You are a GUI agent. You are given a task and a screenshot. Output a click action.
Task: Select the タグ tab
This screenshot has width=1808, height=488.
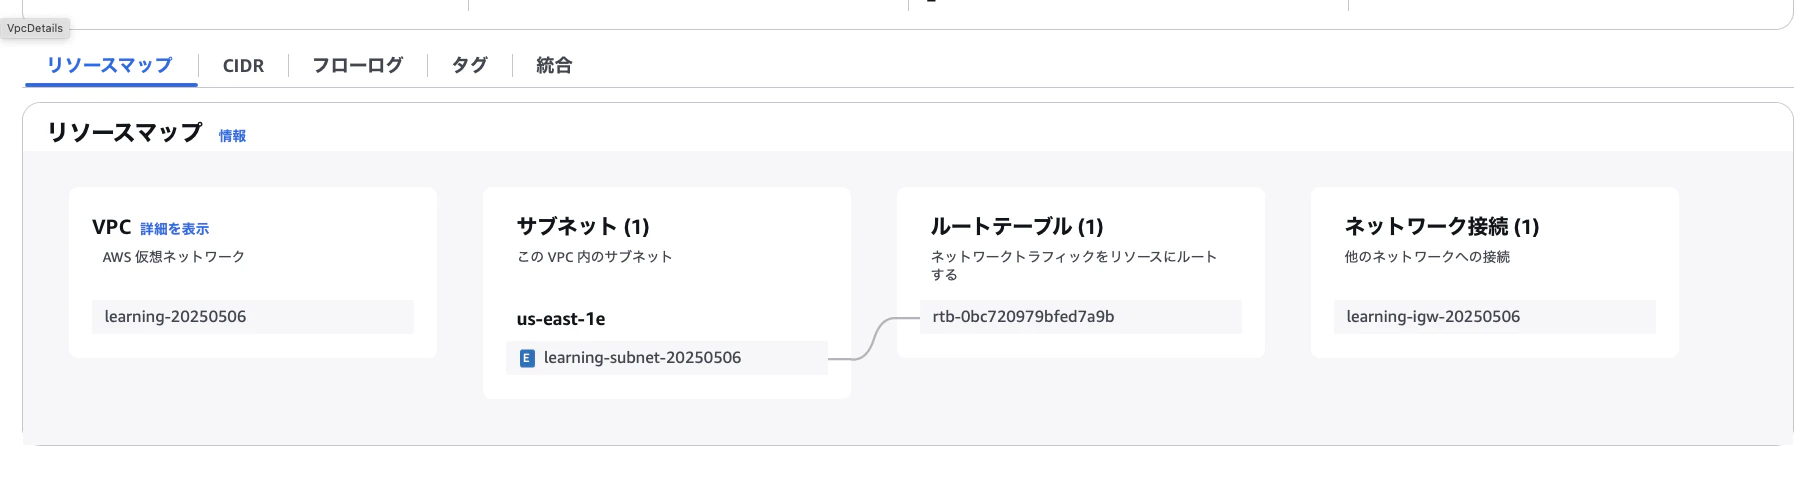[469, 65]
